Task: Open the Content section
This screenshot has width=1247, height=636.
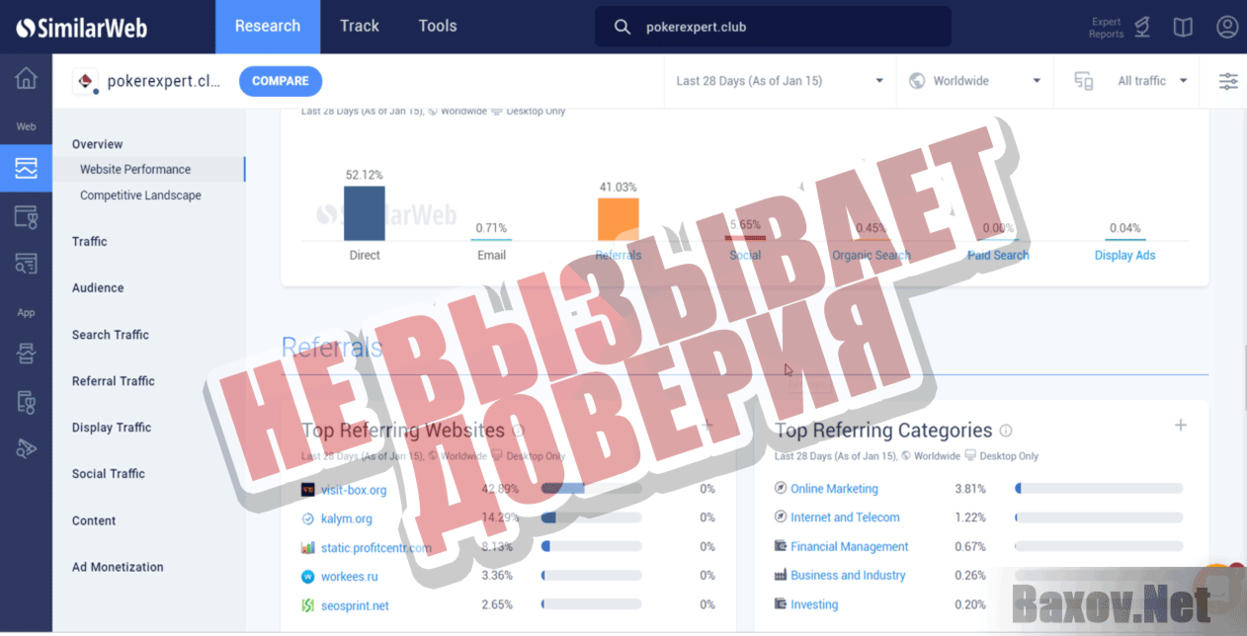Action: click(x=94, y=520)
